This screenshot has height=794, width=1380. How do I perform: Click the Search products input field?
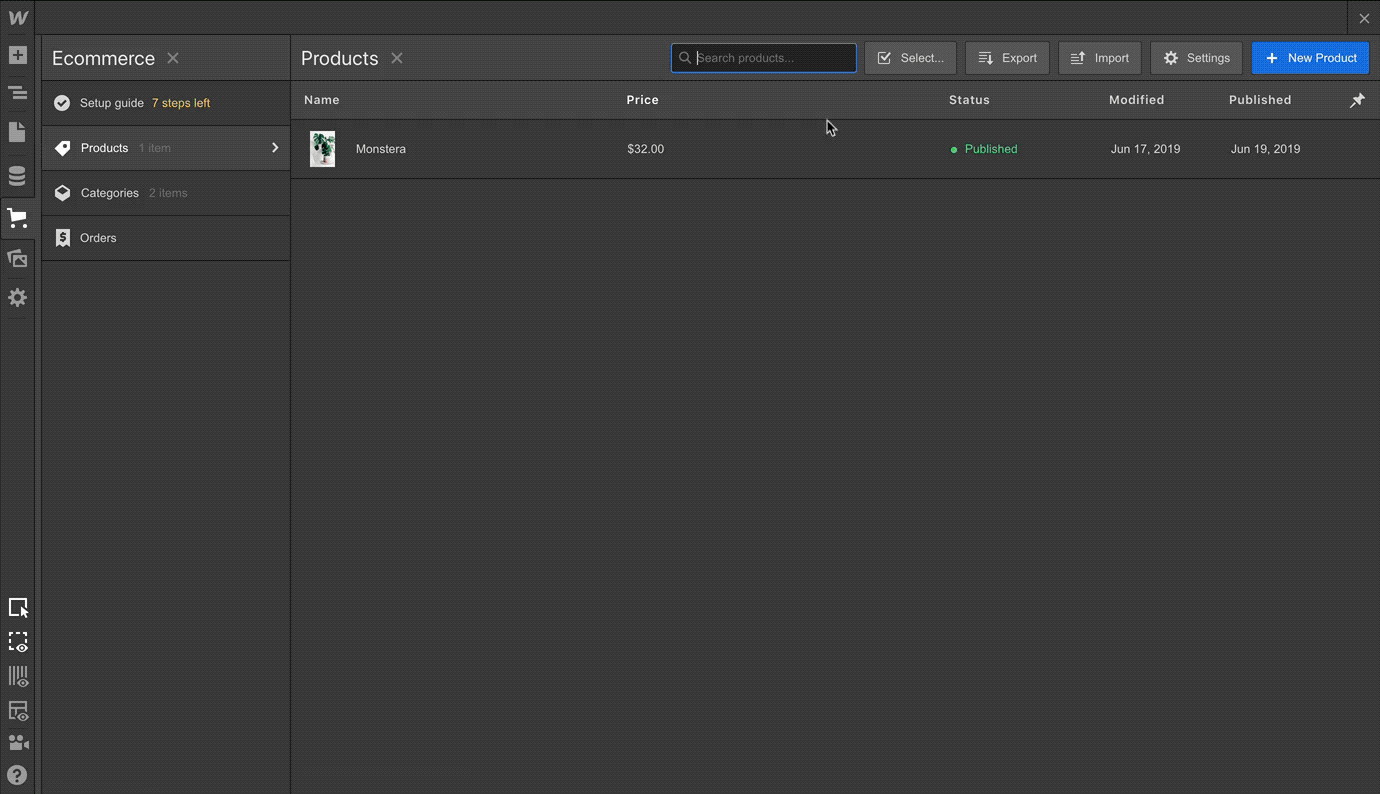[763, 57]
